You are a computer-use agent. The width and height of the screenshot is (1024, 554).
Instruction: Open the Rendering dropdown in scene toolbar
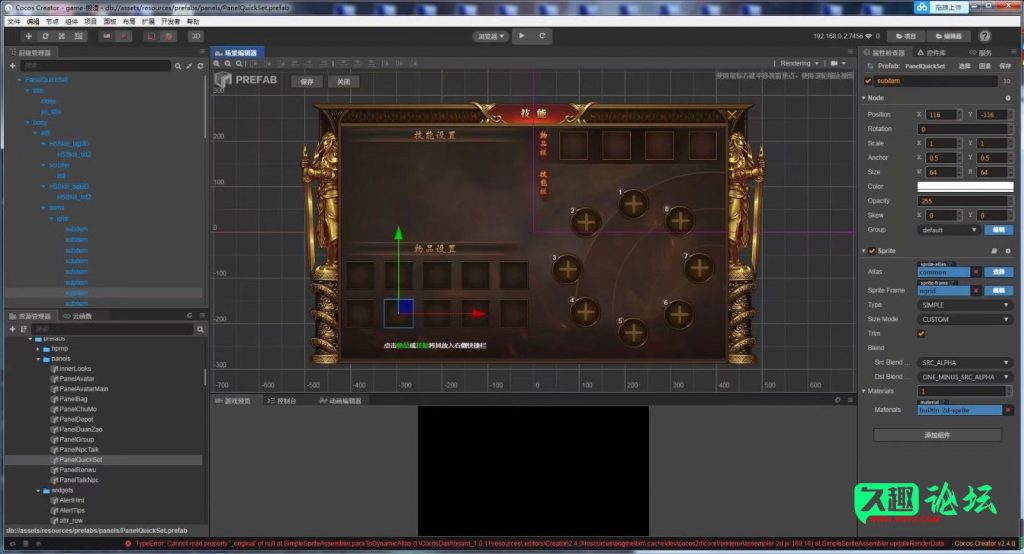point(799,63)
